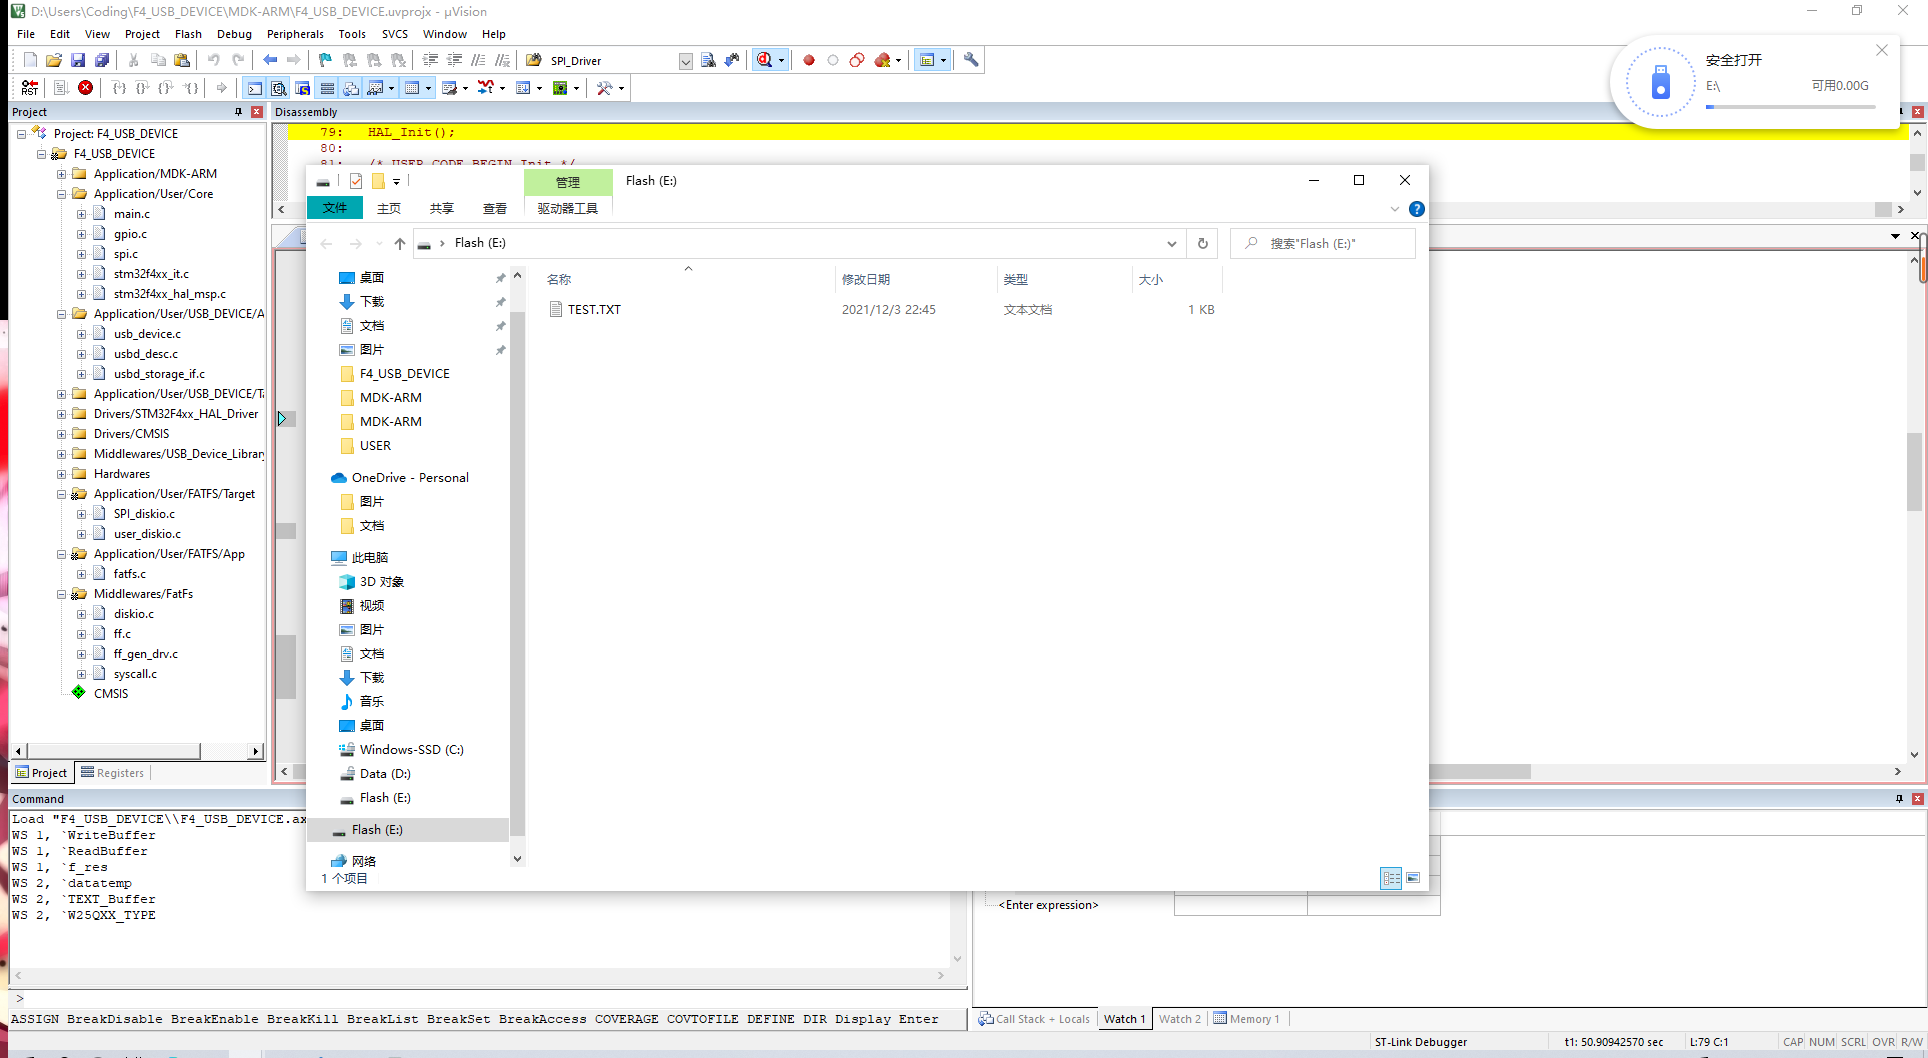Click the Save All toolbar icon

pos(102,60)
